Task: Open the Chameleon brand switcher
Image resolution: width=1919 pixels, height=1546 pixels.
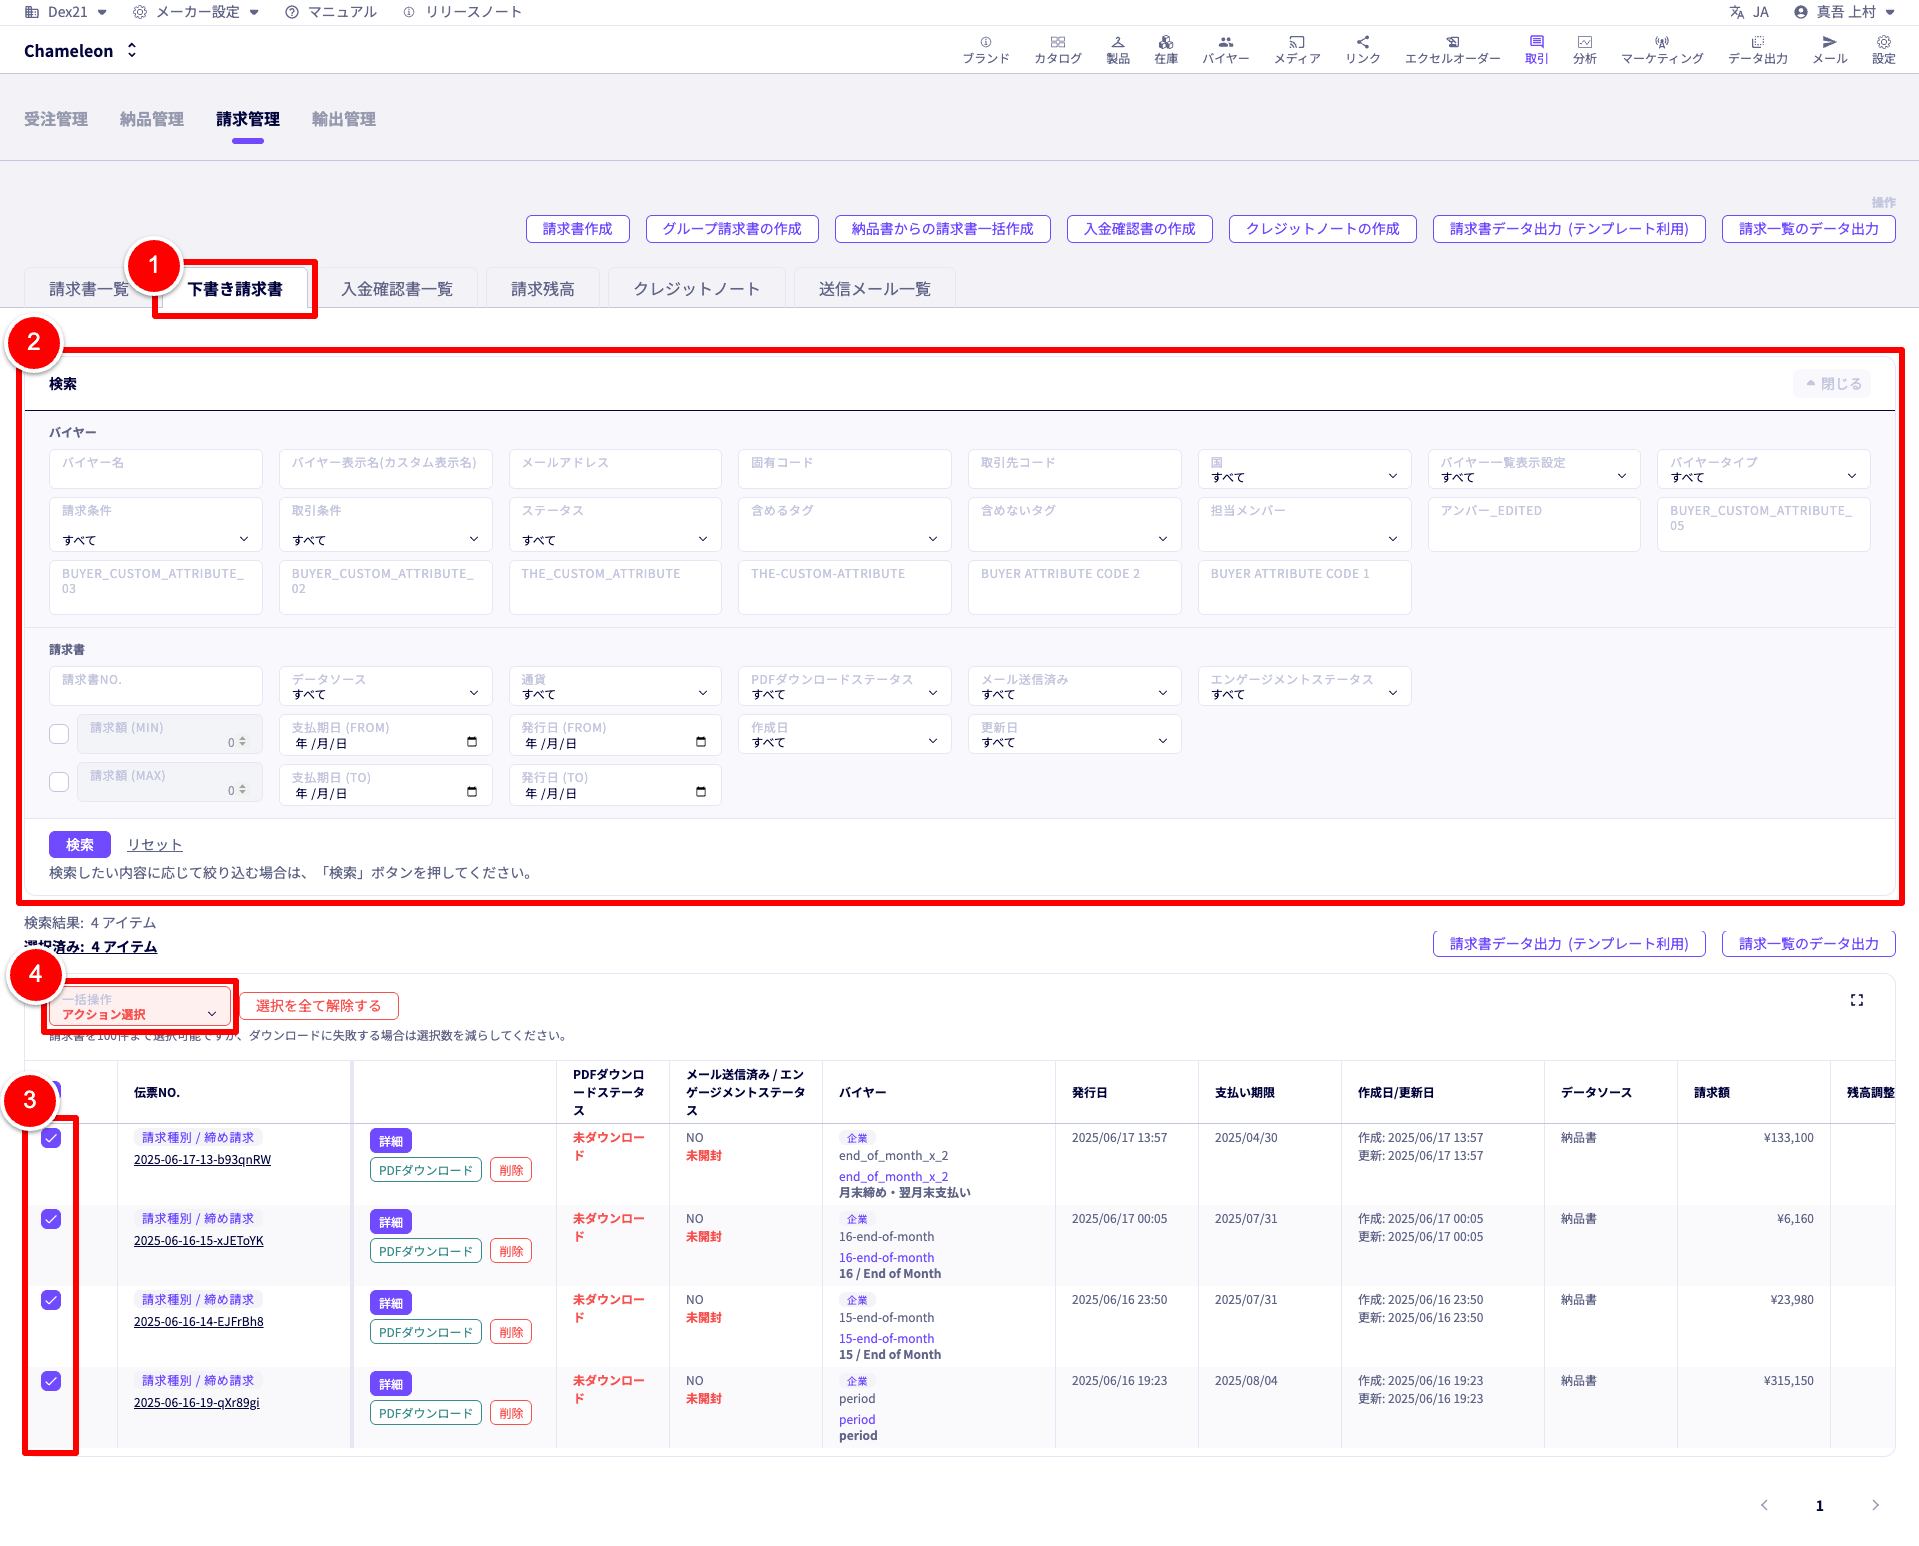Action: [x=80, y=51]
